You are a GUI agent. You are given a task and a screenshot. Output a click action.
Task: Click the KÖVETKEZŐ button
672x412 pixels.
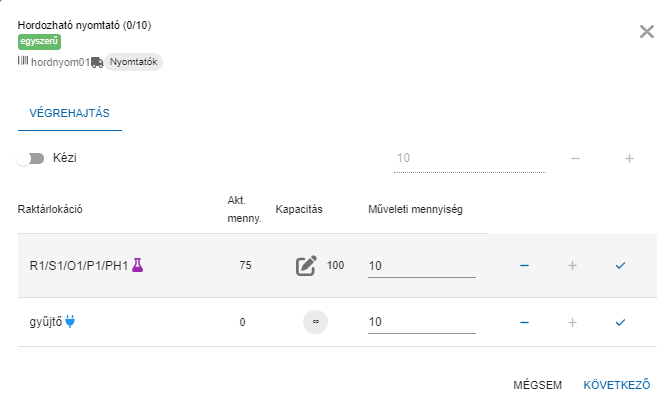tap(617, 385)
